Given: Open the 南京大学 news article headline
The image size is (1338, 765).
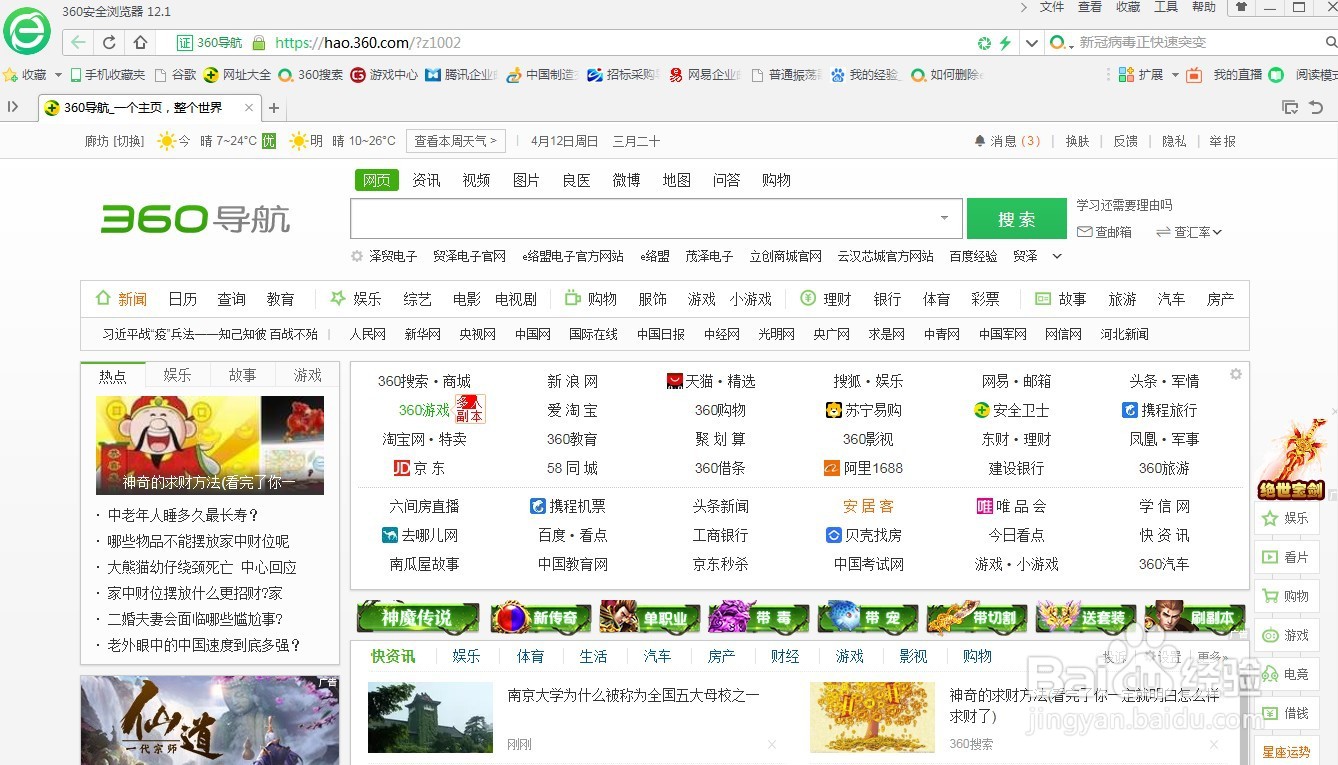Looking at the screenshot, I should pos(634,694).
